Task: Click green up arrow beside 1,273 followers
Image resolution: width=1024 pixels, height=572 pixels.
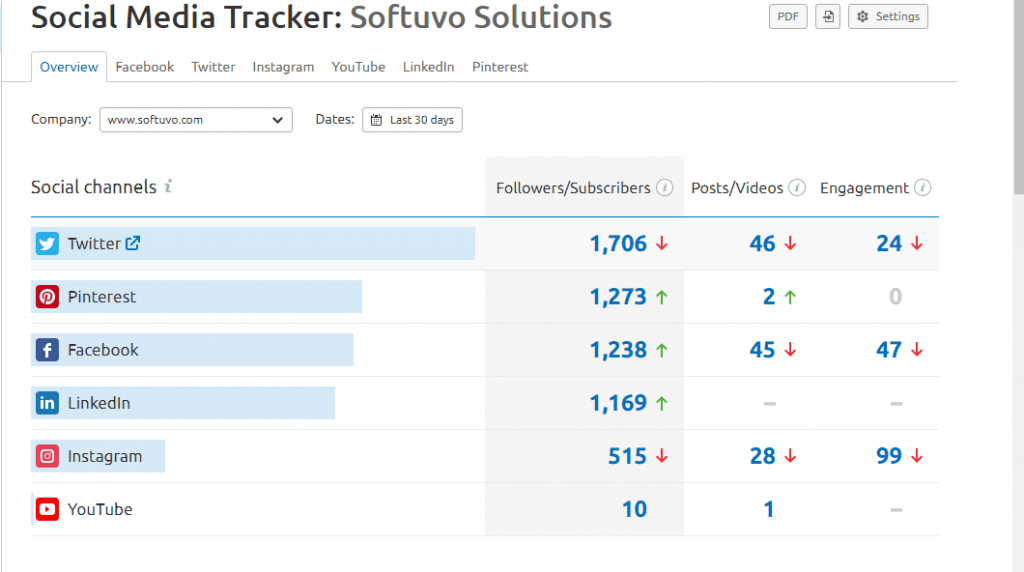Action: tap(662, 297)
